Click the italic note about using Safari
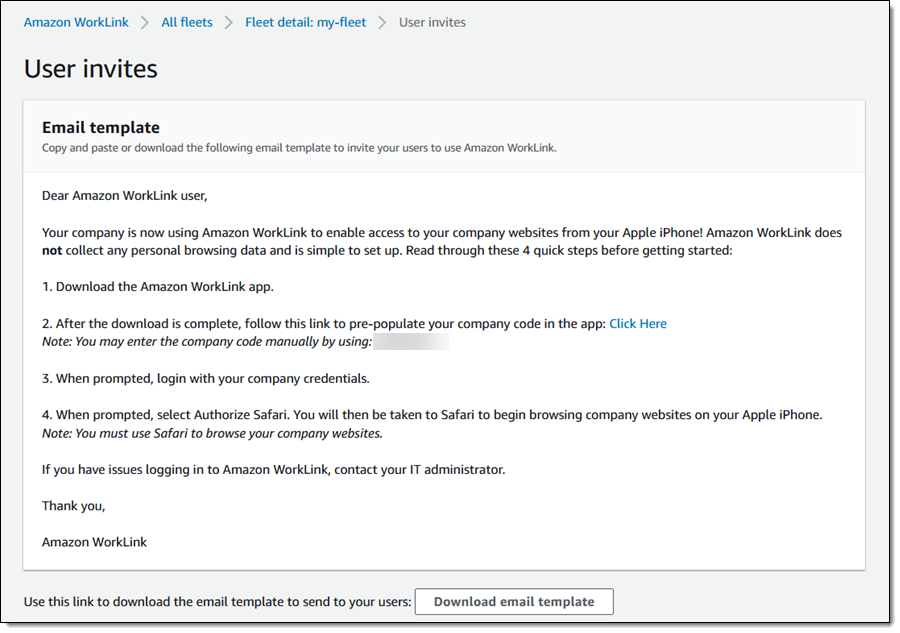The image size is (900, 633). tap(212, 433)
